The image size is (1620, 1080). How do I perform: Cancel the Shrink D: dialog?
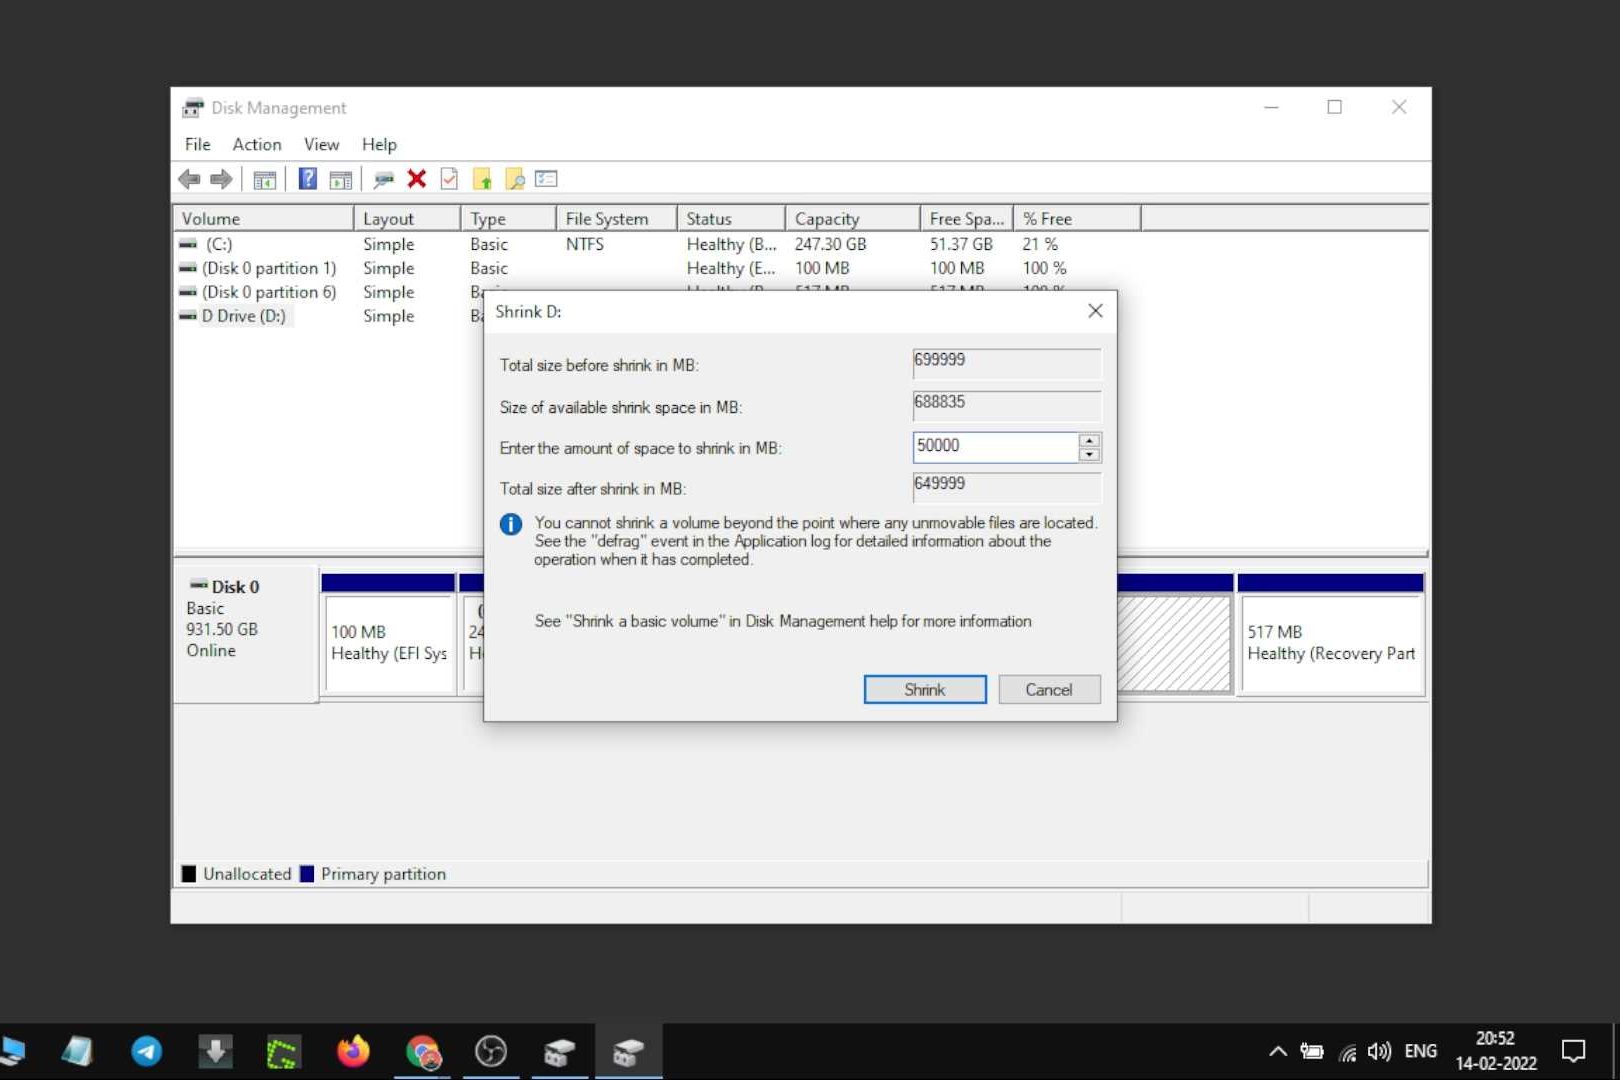pos(1048,689)
